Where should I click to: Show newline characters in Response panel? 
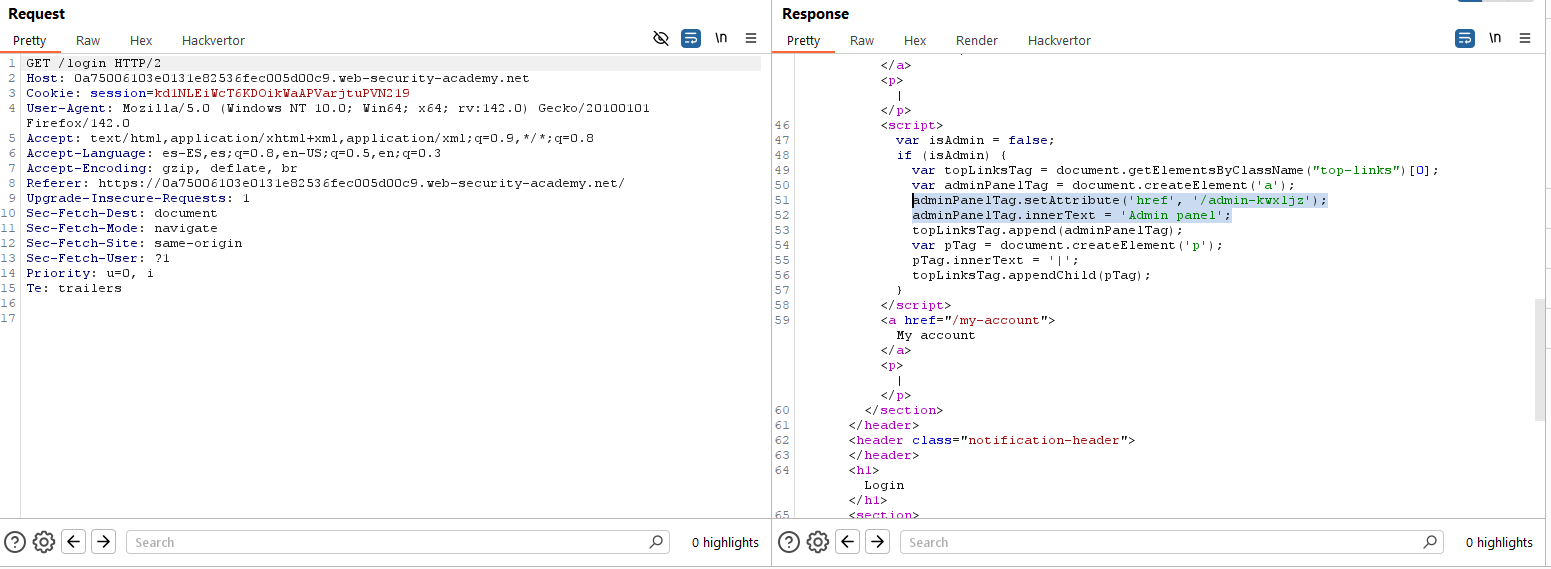click(x=1495, y=39)
